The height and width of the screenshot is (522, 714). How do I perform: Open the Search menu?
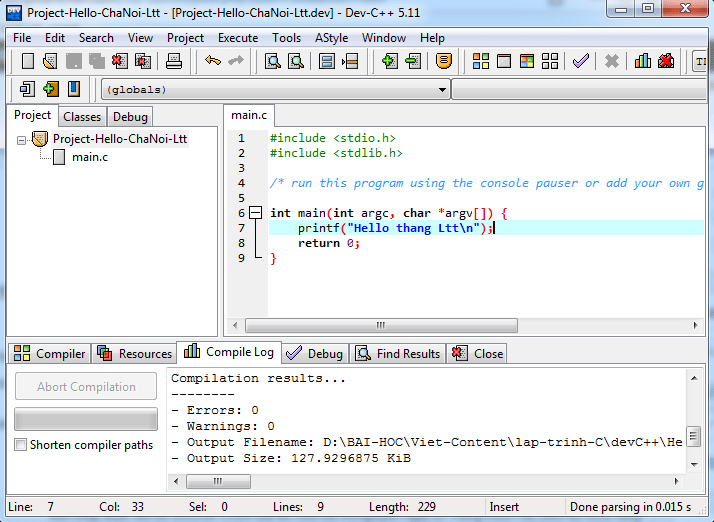pyautogui.click(x=96, y=38)
